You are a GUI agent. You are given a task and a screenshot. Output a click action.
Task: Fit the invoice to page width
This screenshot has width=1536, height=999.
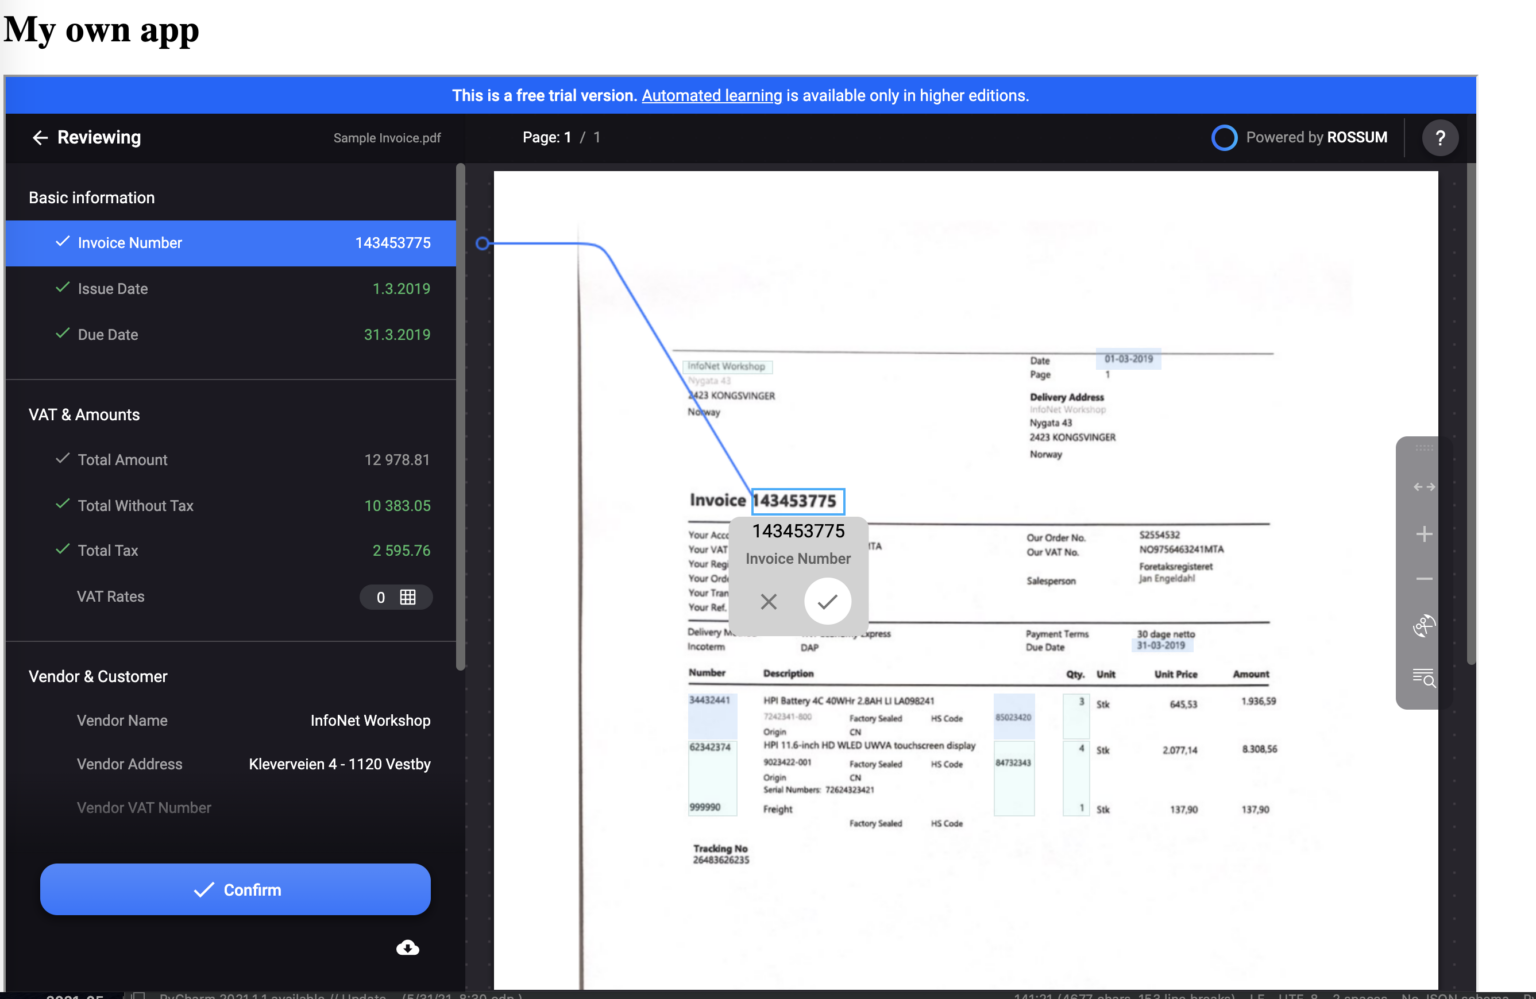(x=1423, y=487)
